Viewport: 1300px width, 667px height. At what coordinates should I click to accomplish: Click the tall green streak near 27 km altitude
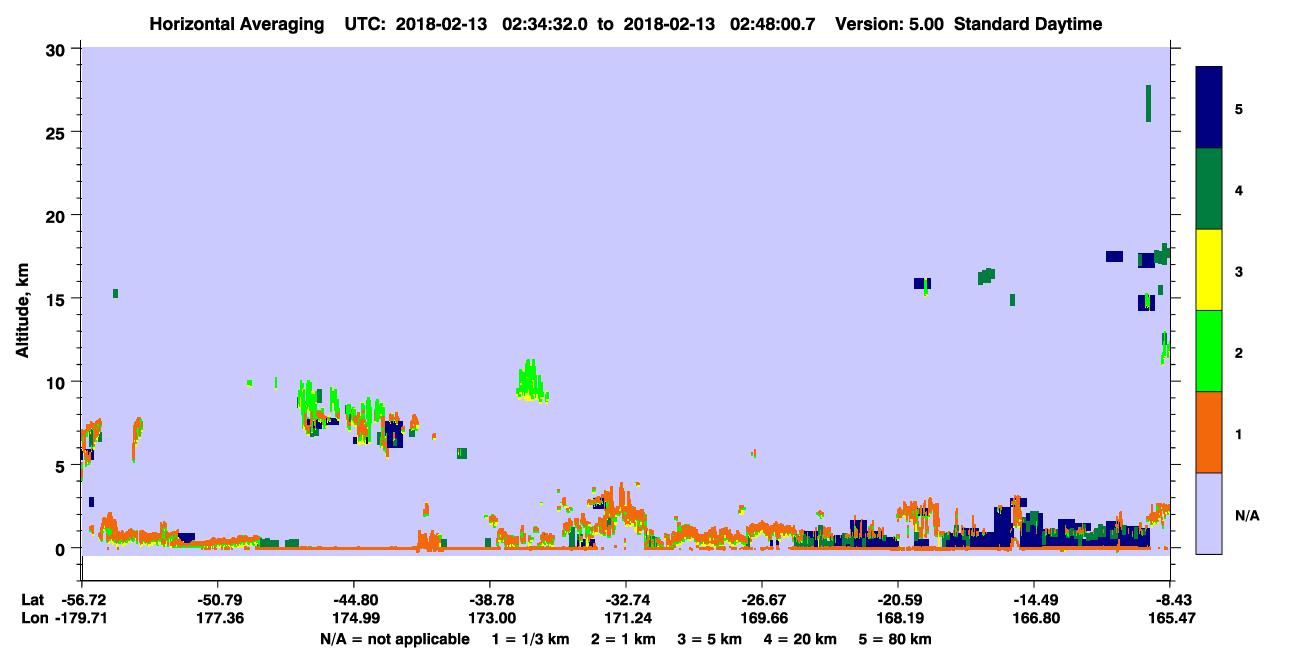[x=1148, y=103]
